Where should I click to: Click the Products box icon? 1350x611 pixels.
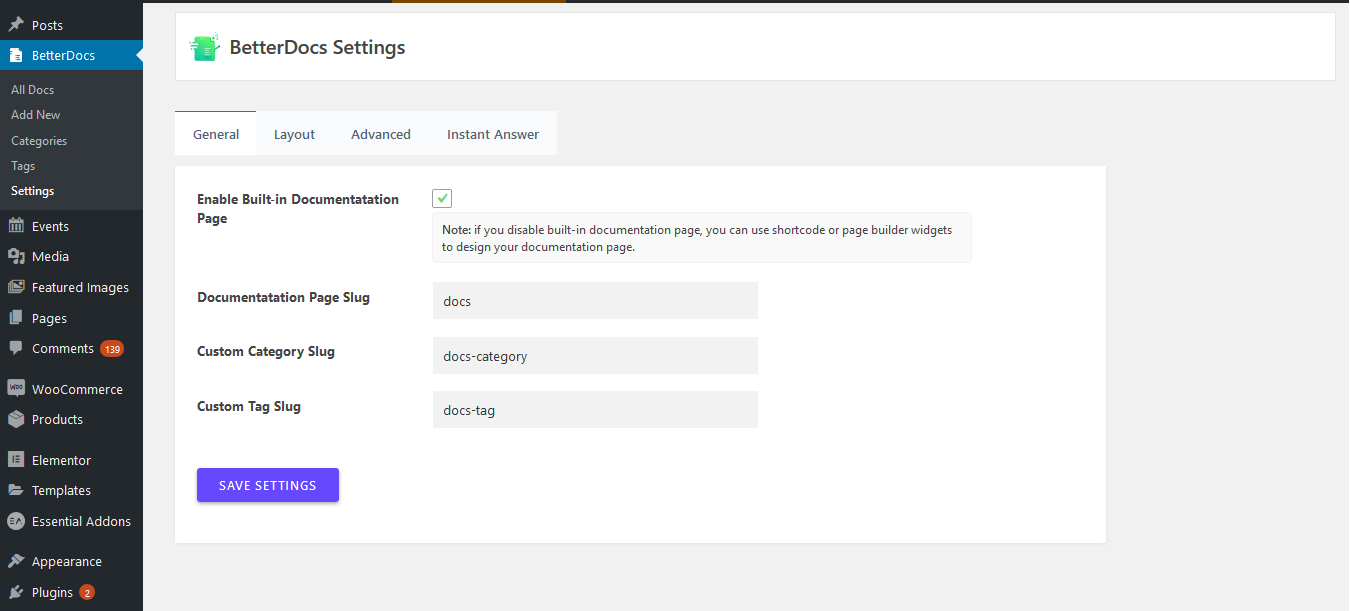[x=16, y=419]
